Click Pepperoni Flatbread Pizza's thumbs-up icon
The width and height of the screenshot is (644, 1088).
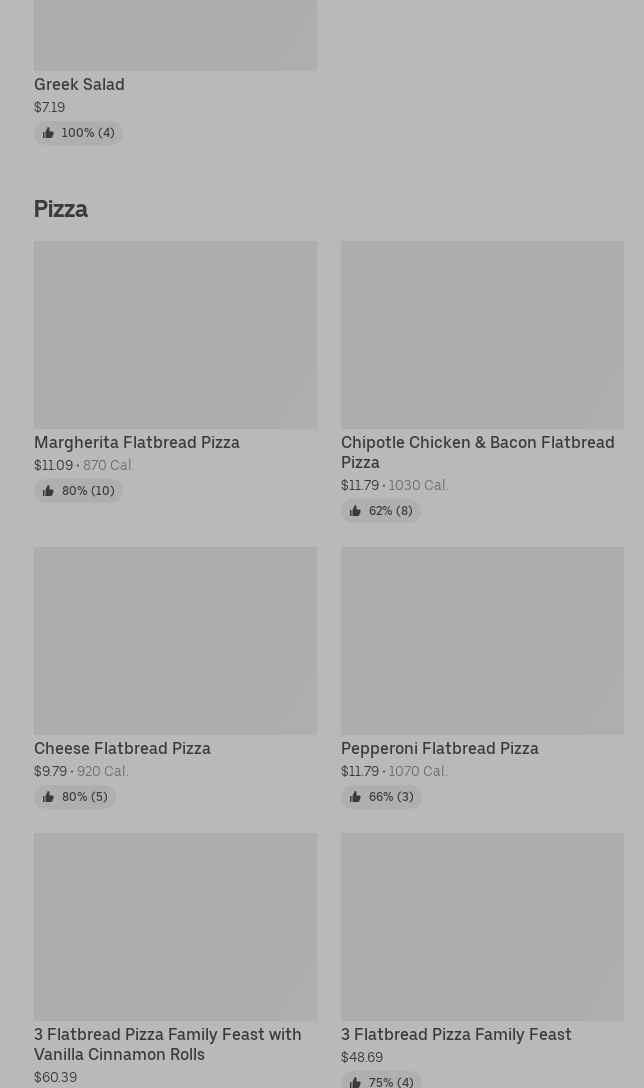coord(355,797)
